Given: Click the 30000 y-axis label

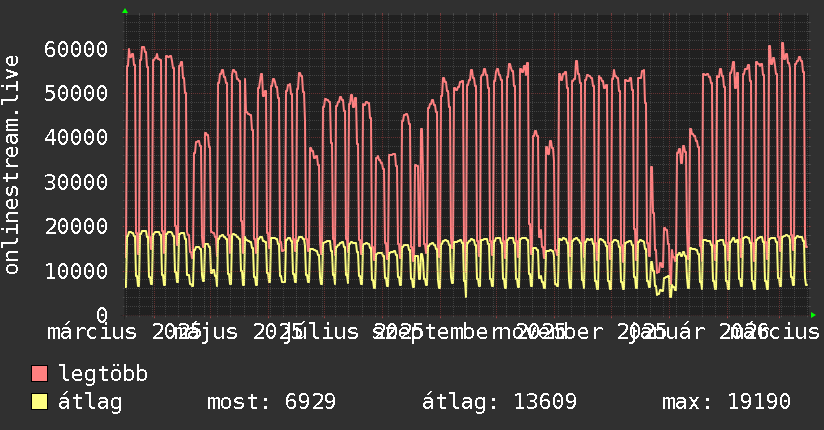Looking at the screenshot, I should coord(76,182).
